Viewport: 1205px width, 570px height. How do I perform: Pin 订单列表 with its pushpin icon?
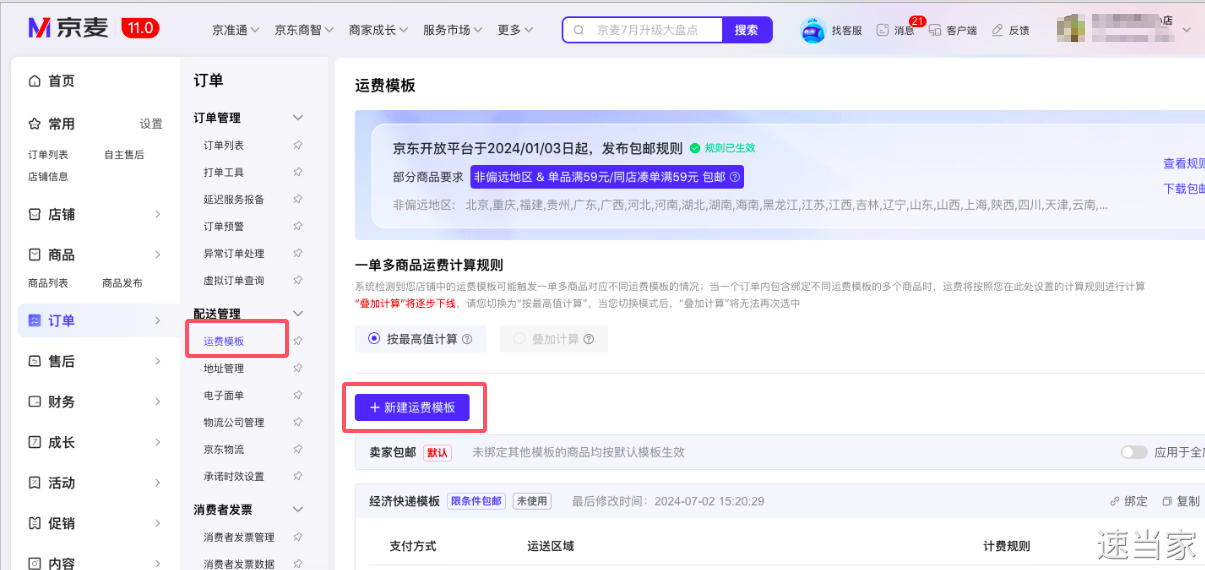[297, 146]
